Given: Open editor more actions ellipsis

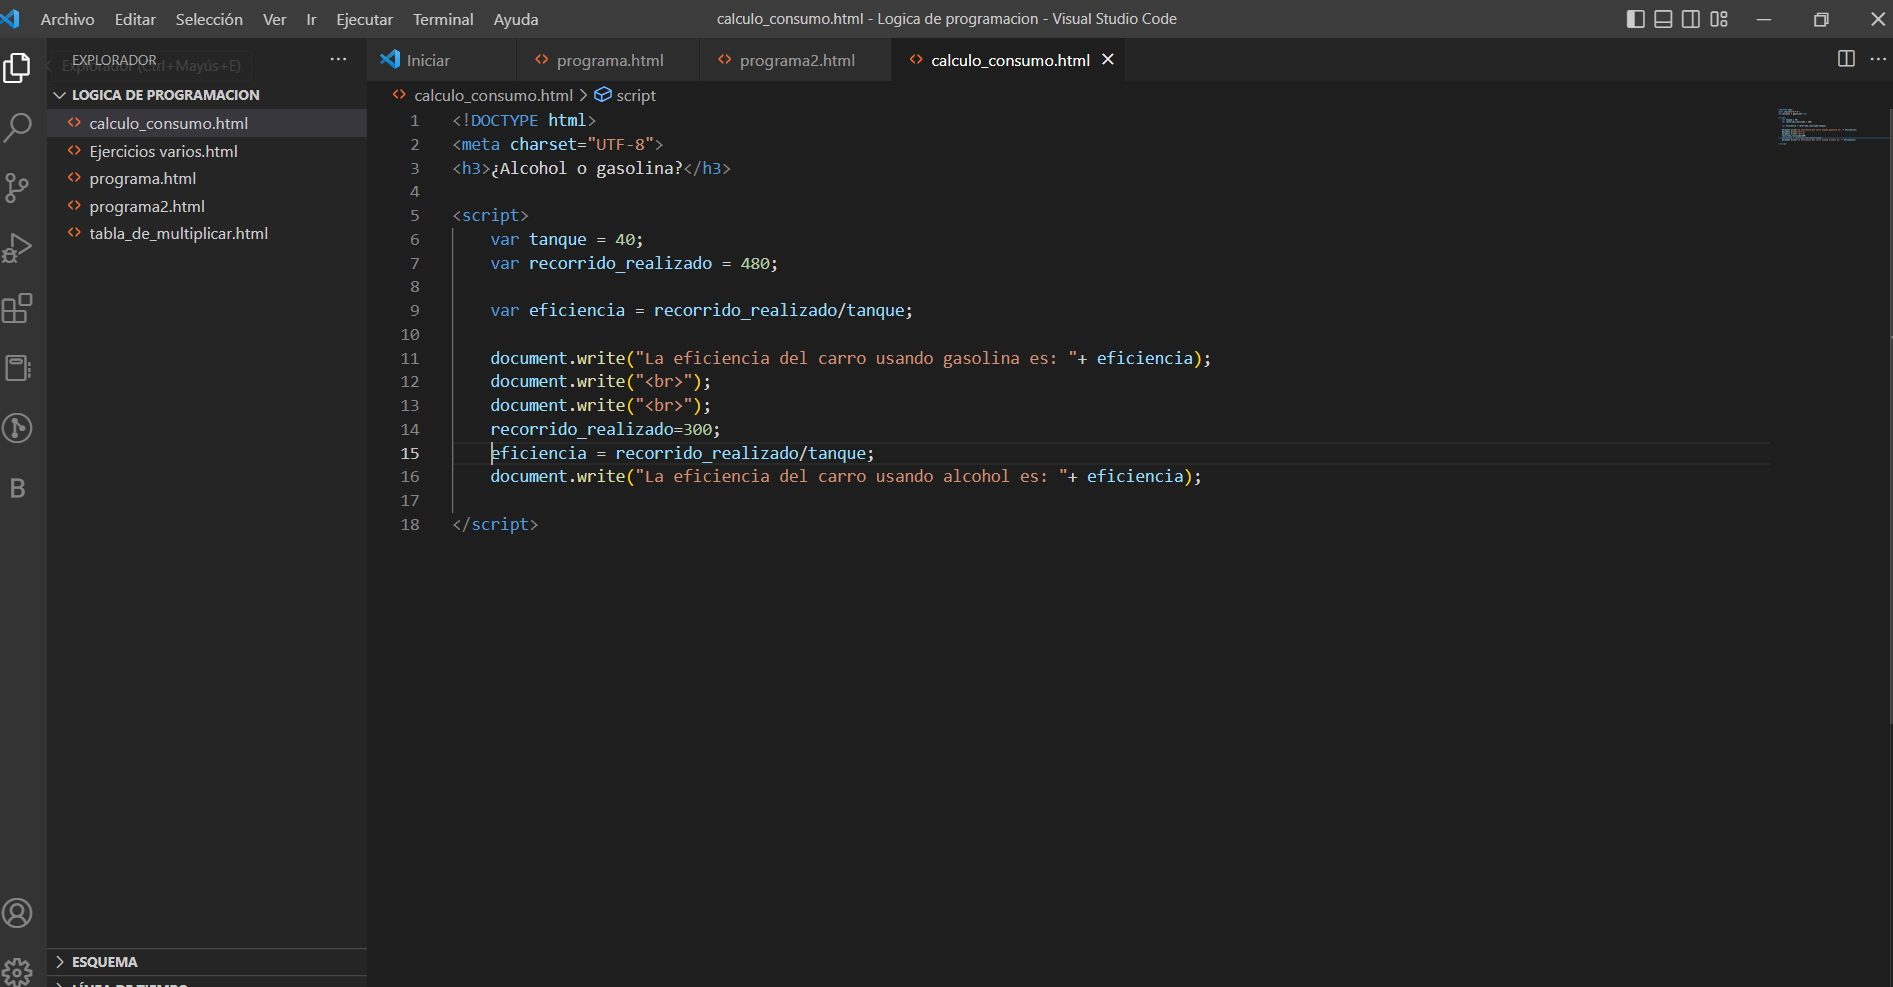Looking at the screenshot, I should tap(1878, 59).
